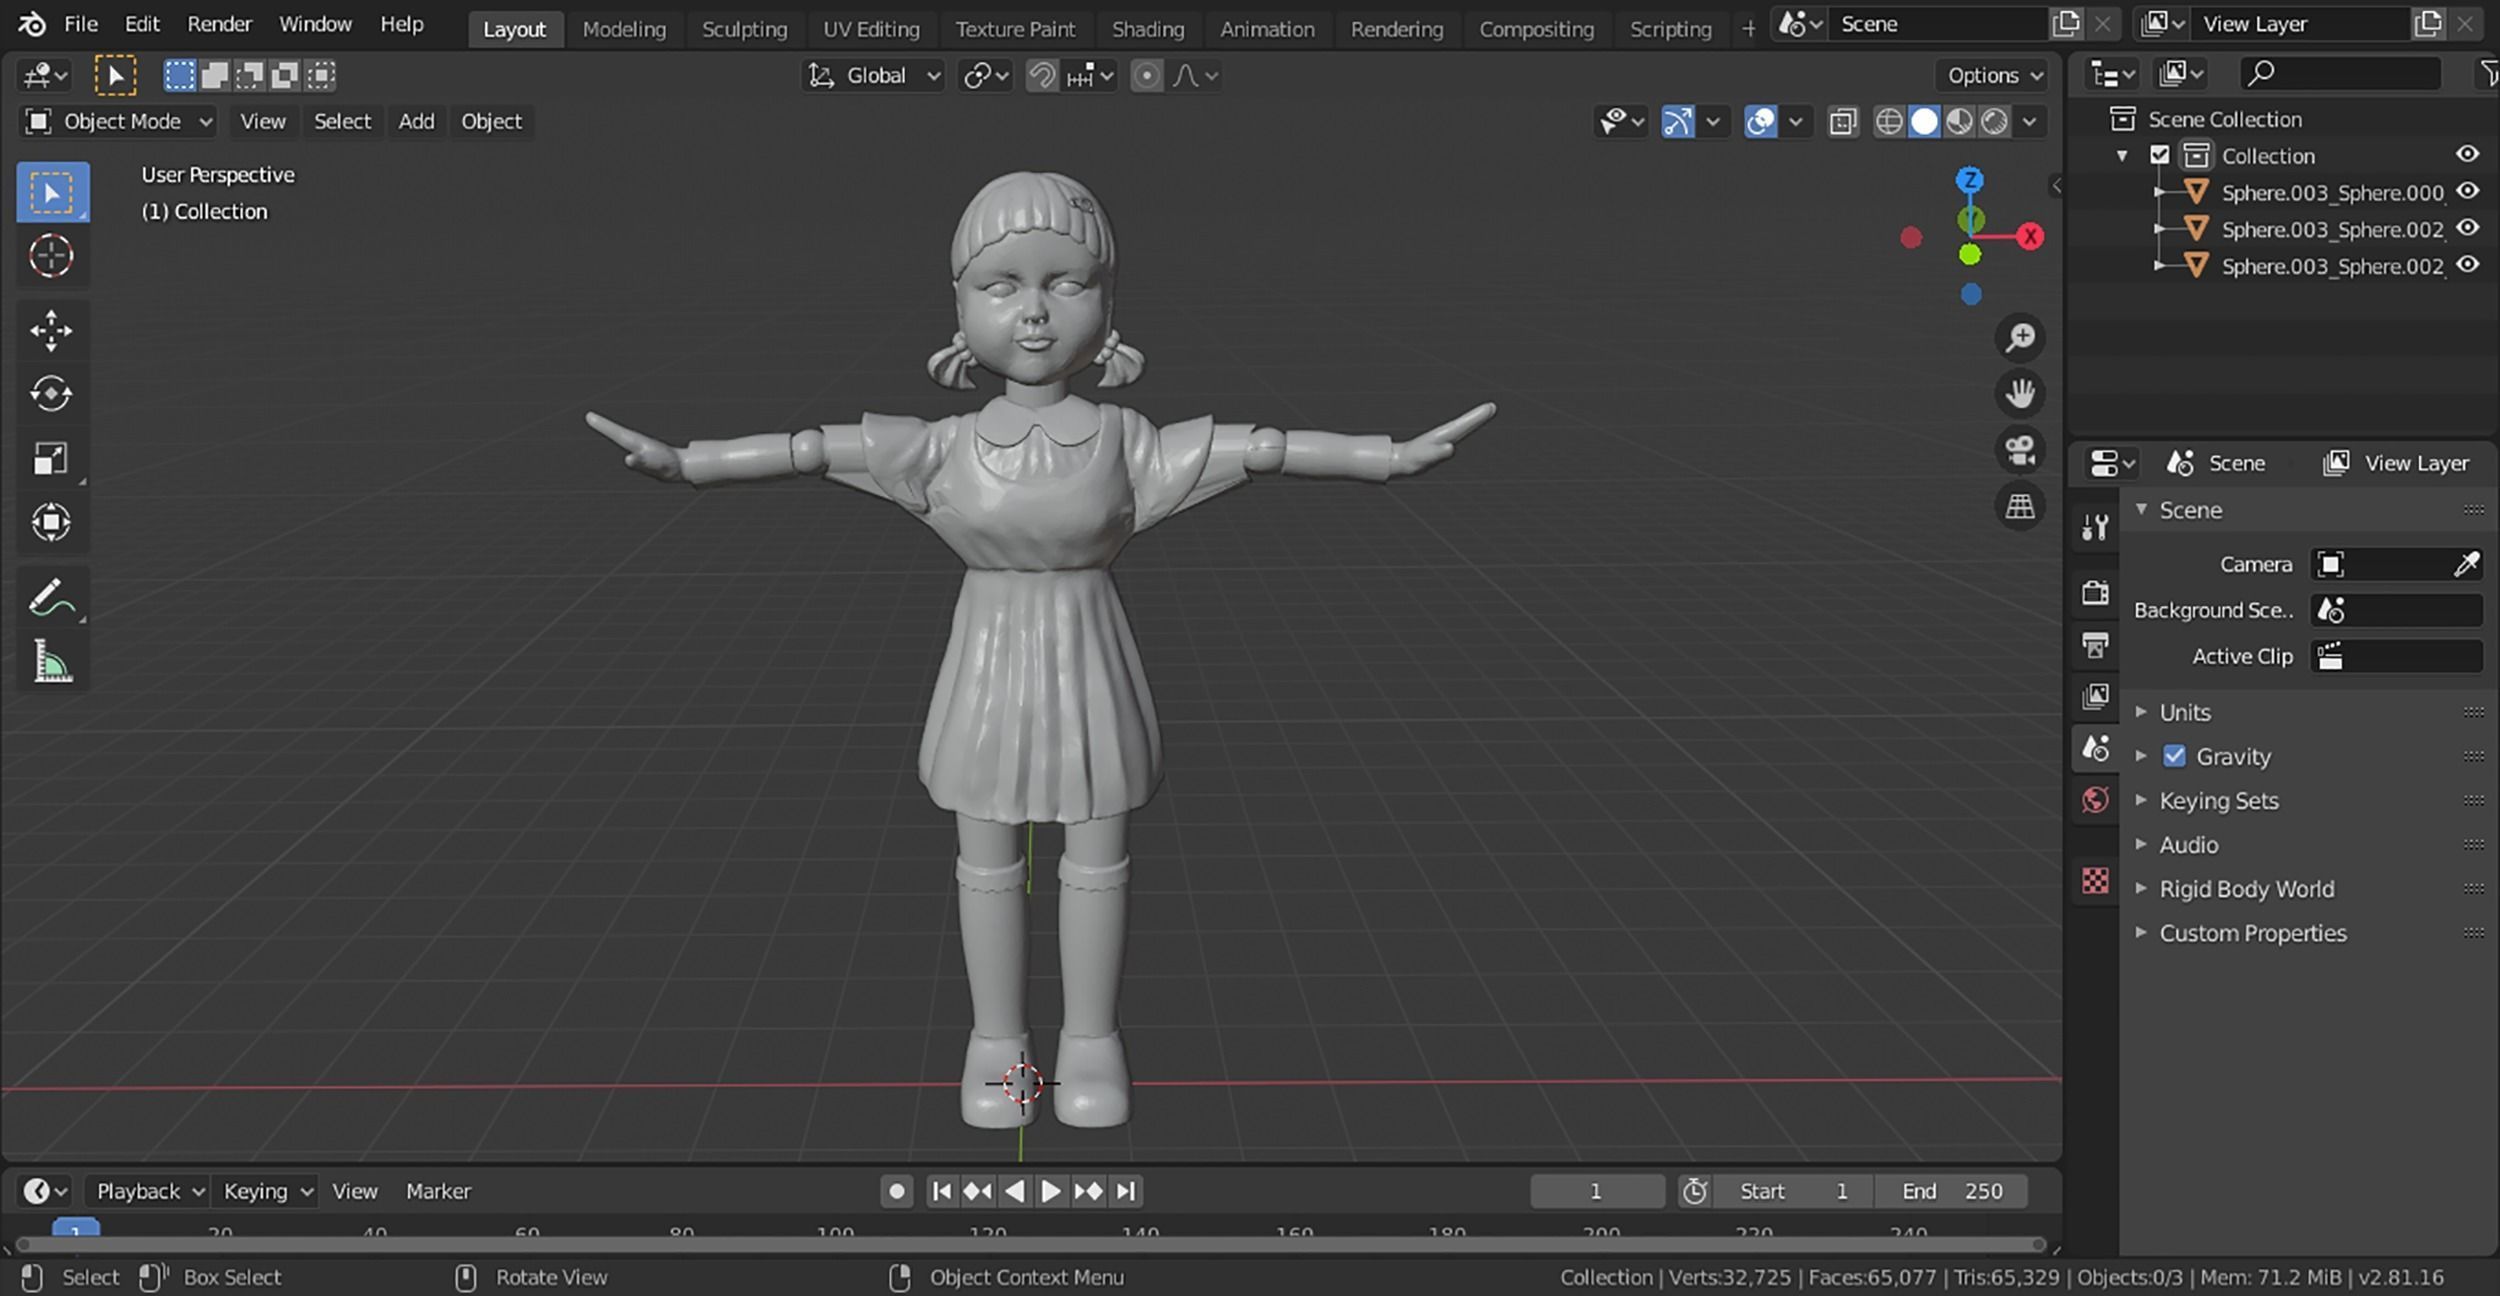The width and height of the screenshot is (2500, 1296).
Task: Toggle camera view in viewport
Action: [x=2020, y=450]
